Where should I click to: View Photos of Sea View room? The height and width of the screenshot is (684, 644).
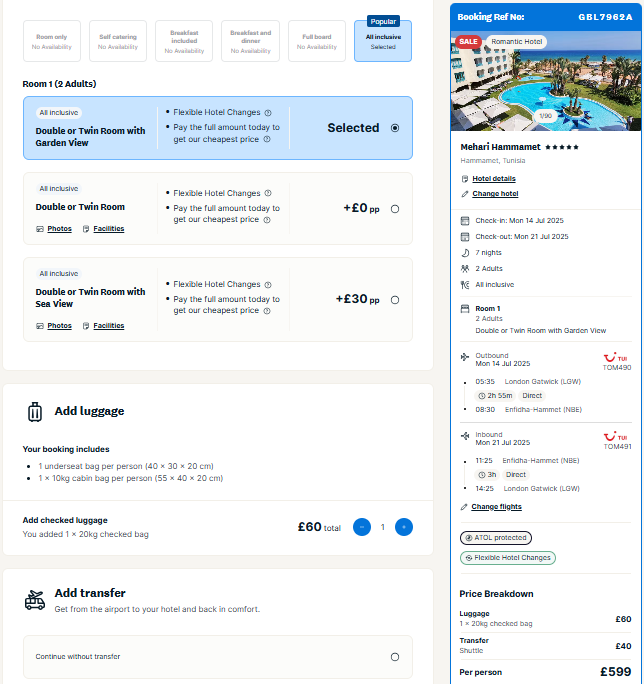59,325
